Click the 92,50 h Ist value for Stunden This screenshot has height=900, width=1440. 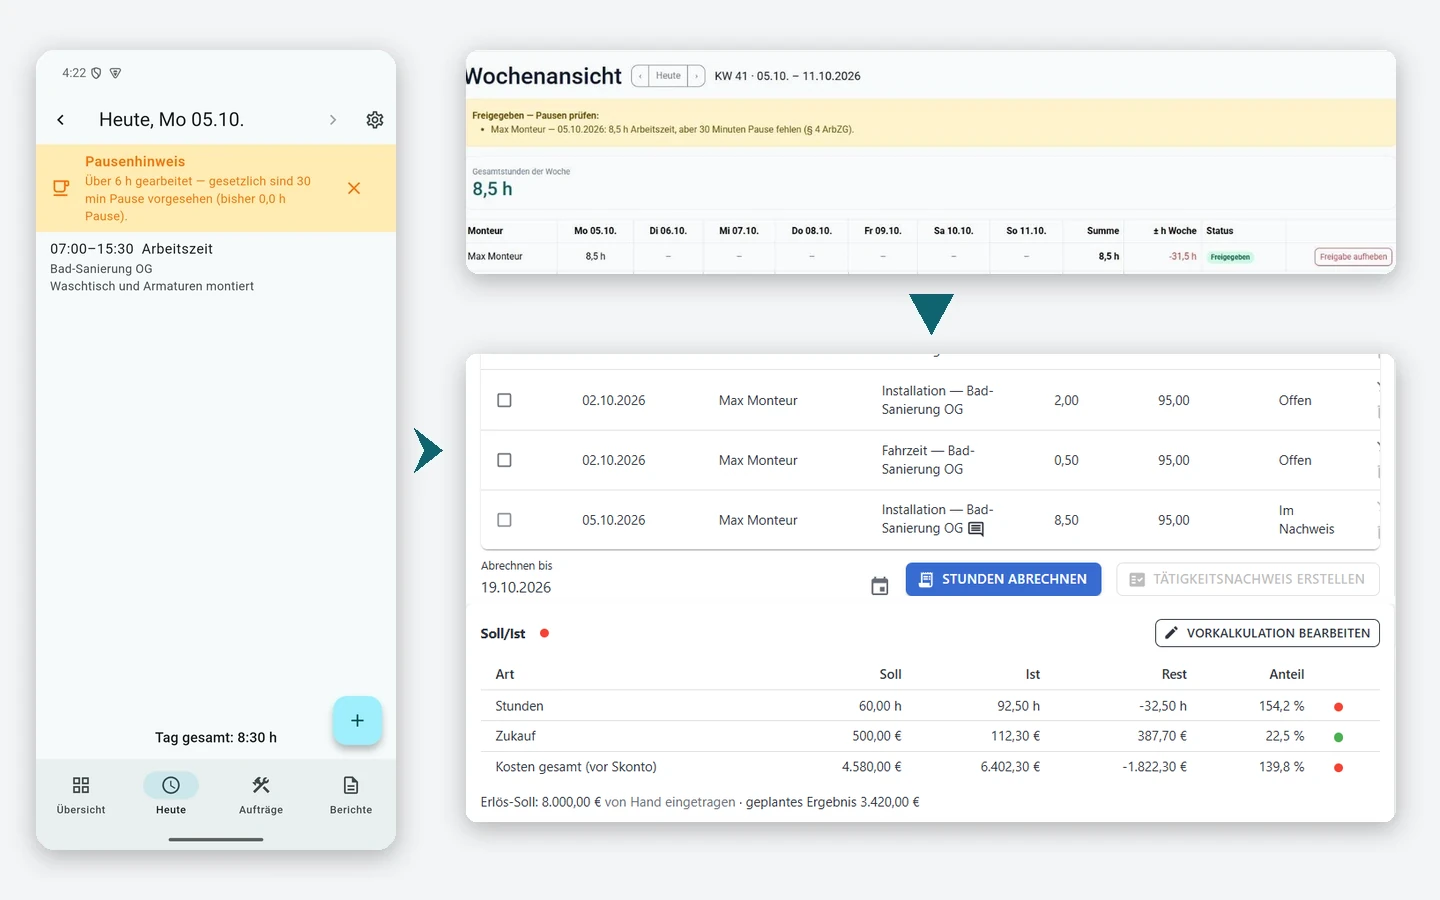(x=1018, y=706)
